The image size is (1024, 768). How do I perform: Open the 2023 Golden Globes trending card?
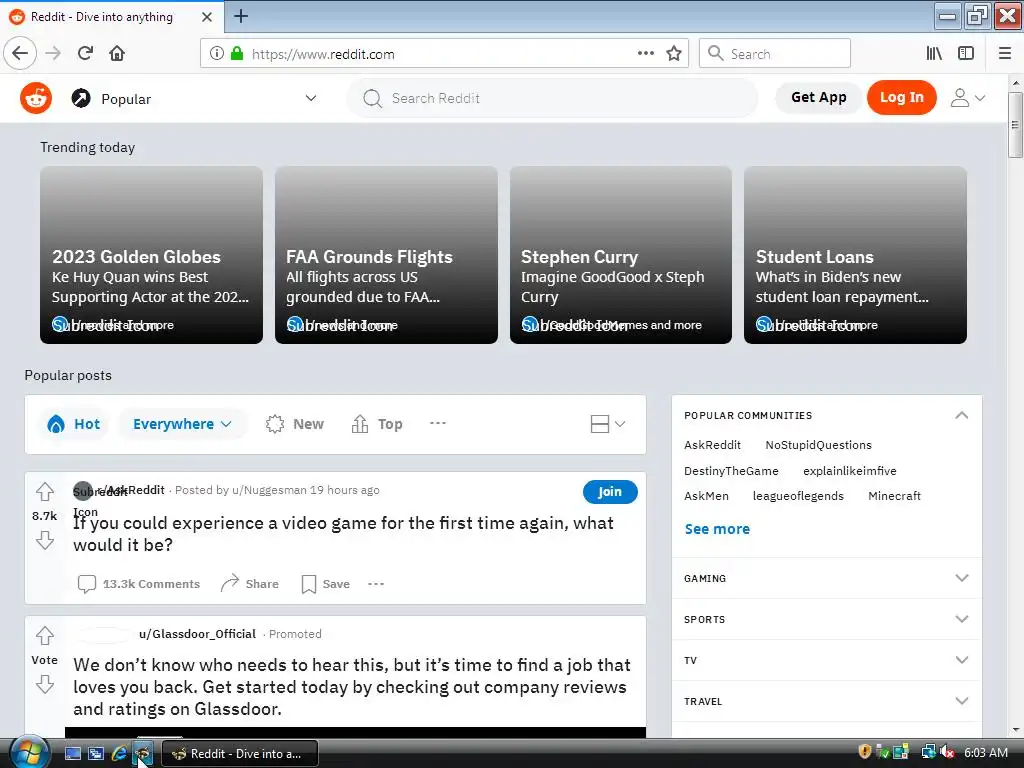point(152,255)
